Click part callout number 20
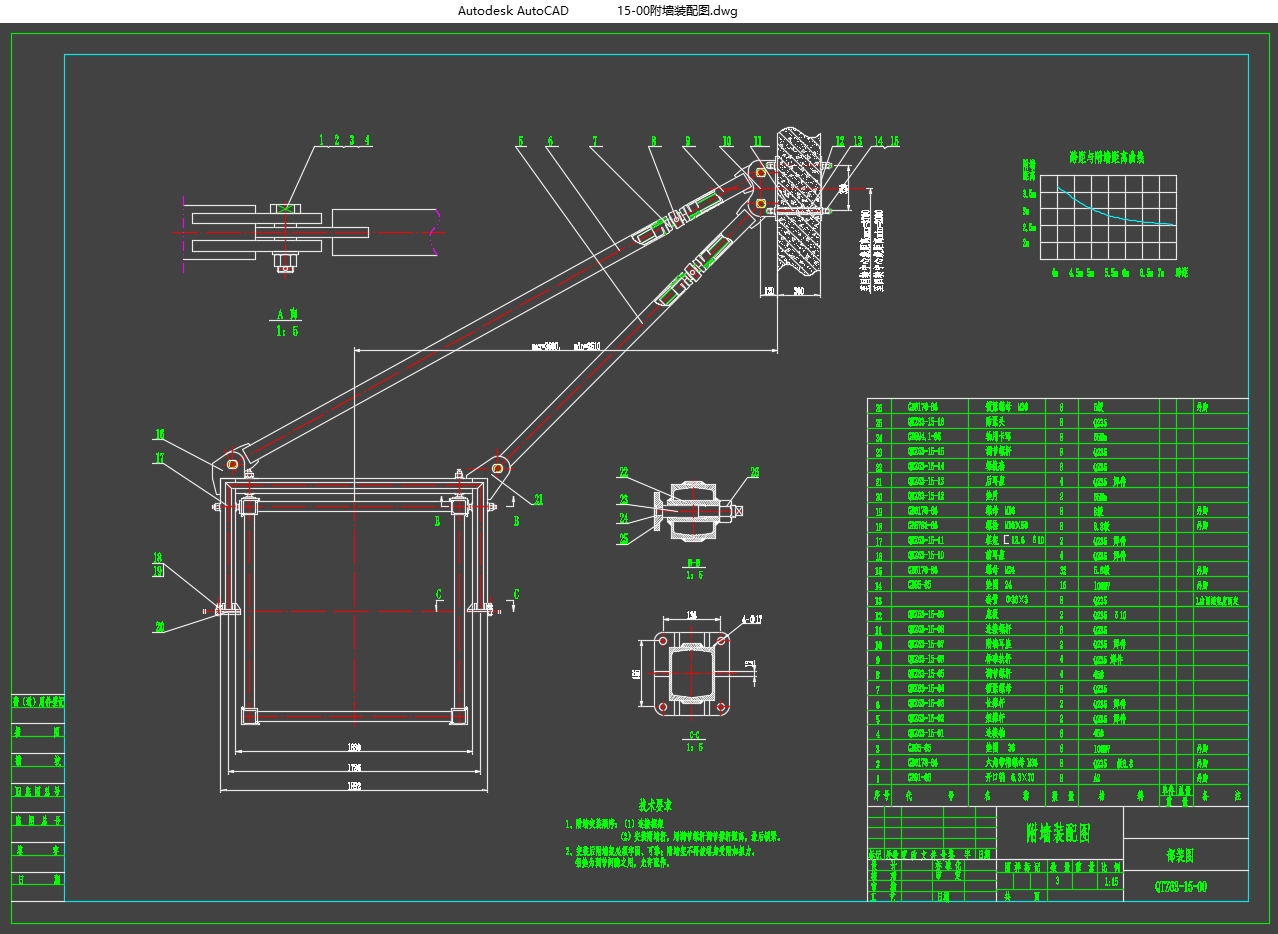 point(159,627)
